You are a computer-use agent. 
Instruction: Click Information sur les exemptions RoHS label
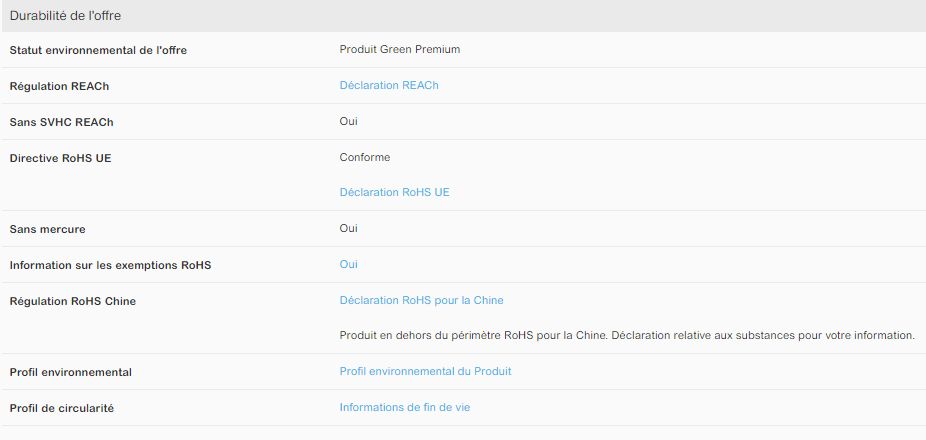click(x=110, y=265)
